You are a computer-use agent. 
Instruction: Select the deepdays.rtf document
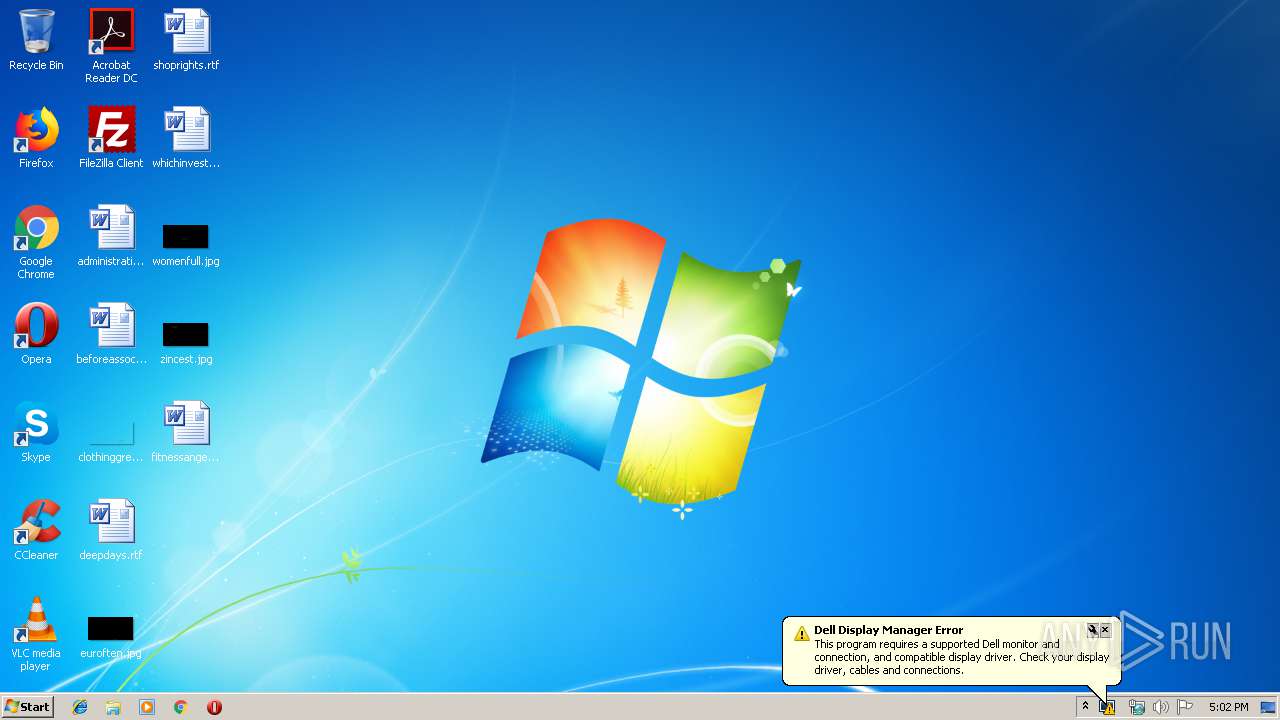pos(111,530)
